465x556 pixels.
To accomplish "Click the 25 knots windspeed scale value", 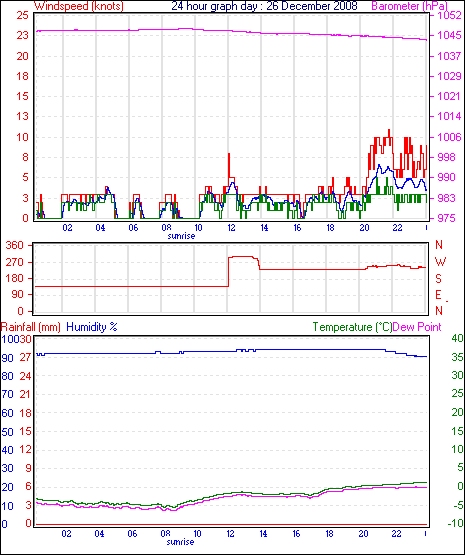I will [x=22, y=15].
